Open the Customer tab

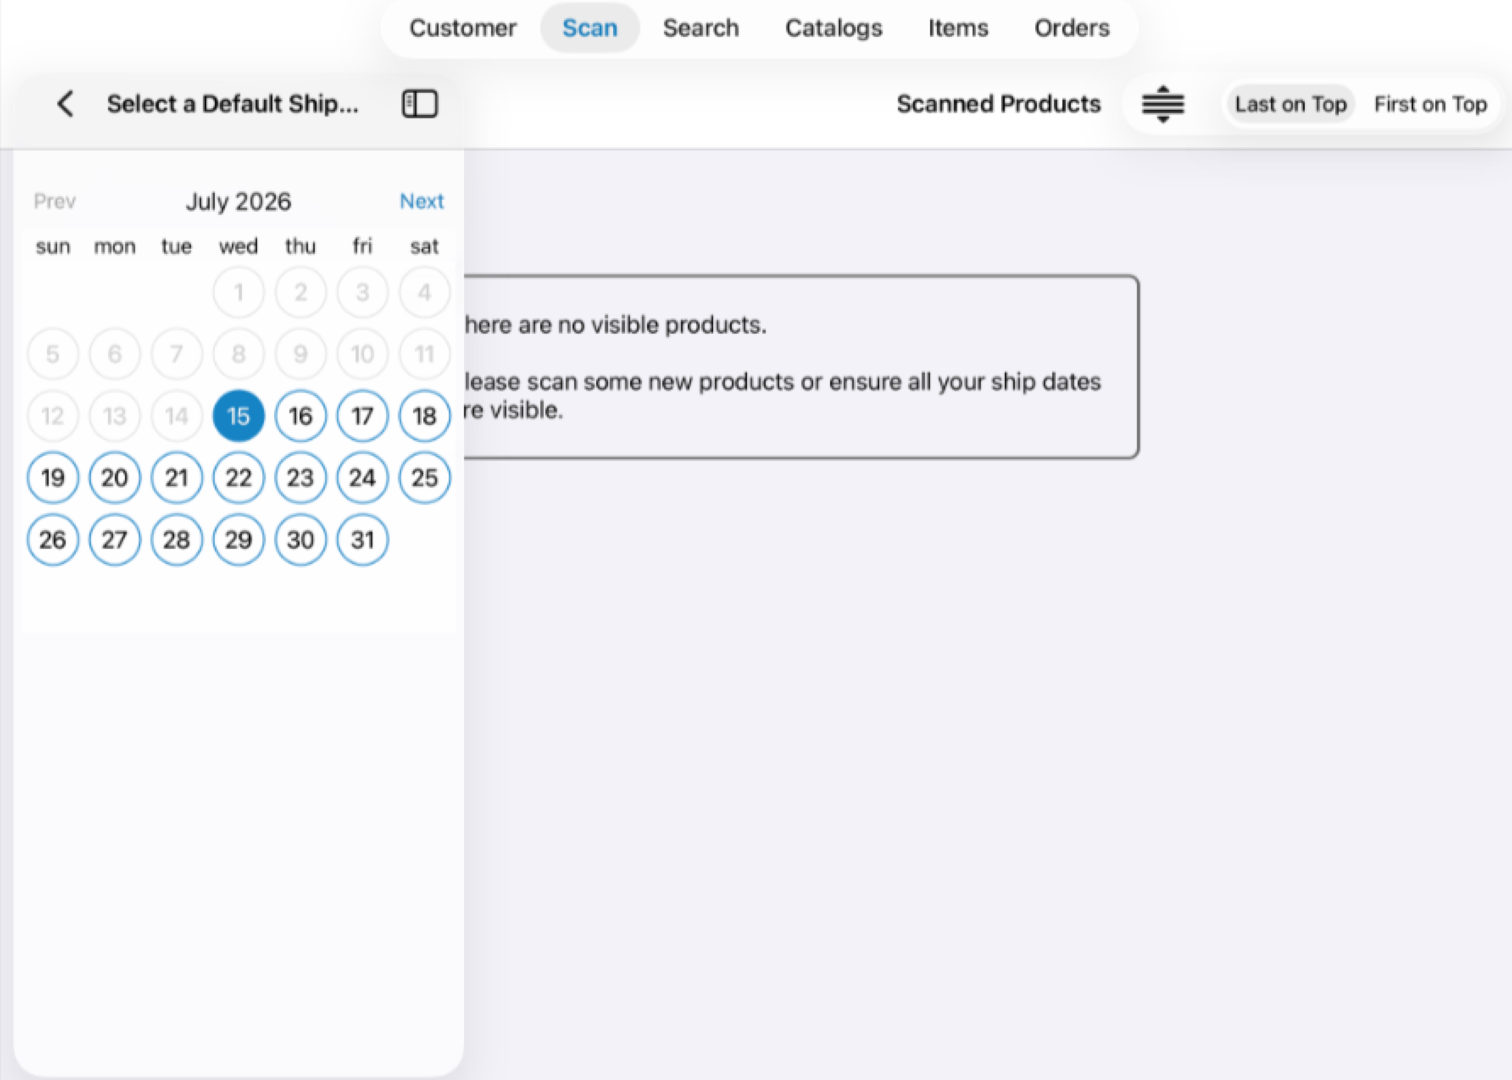pos(462,28)
